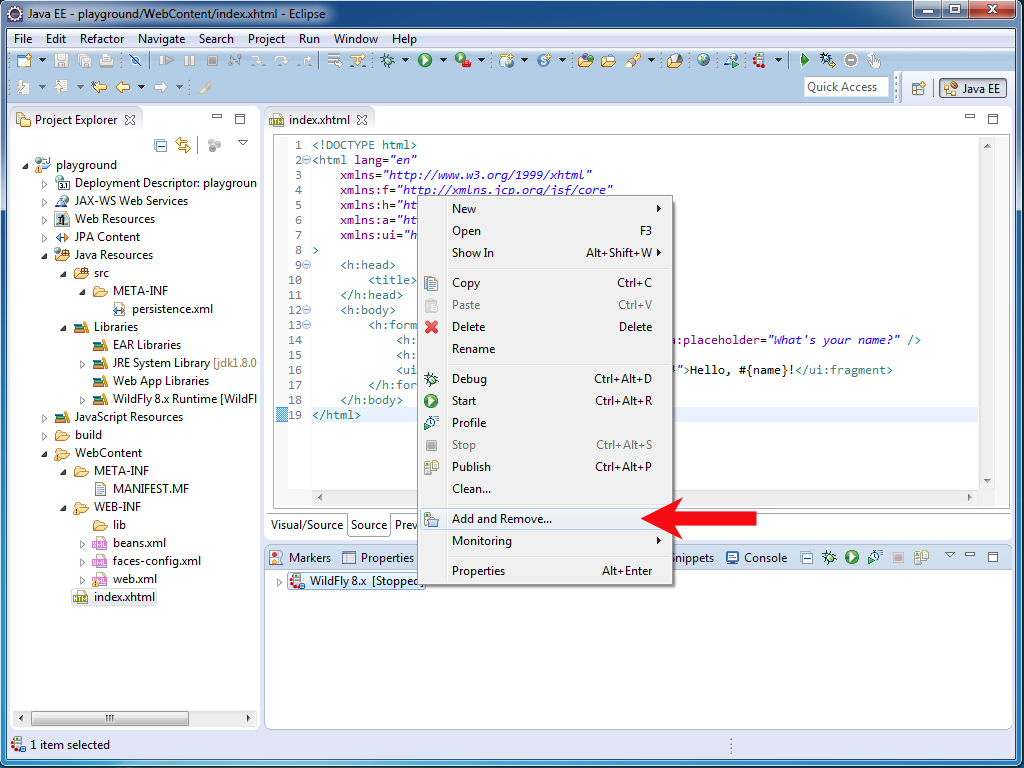Start server in debug mode from Servers view toolbar
This screenshot has height=768, width=1024.
tap(829, 557)
